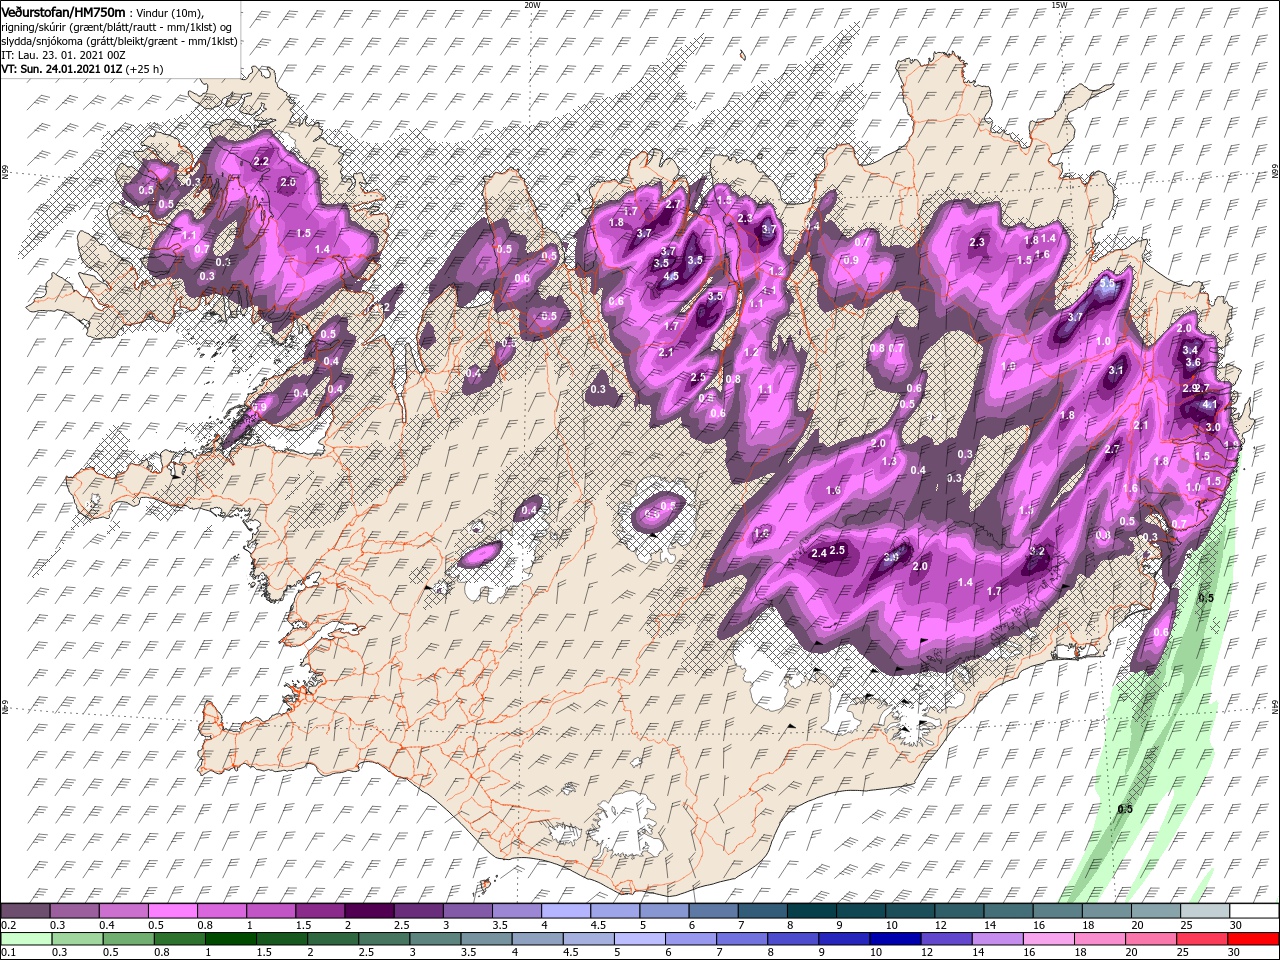
Task: Select lower legend deep blue swatch at 10
Action: click(897, 939)
